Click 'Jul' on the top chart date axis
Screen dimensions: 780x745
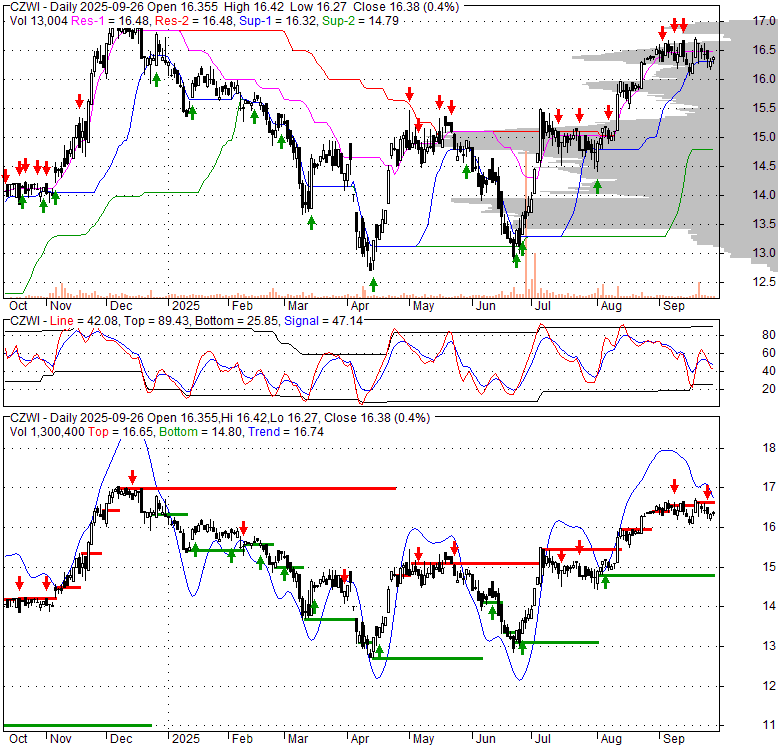[542, 306]
